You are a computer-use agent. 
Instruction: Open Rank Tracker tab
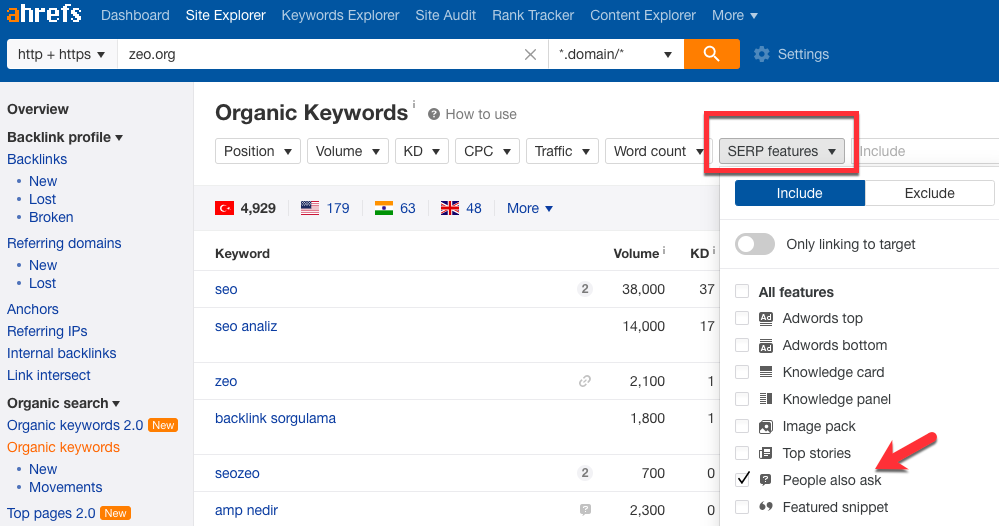click(x=533, y=15)
